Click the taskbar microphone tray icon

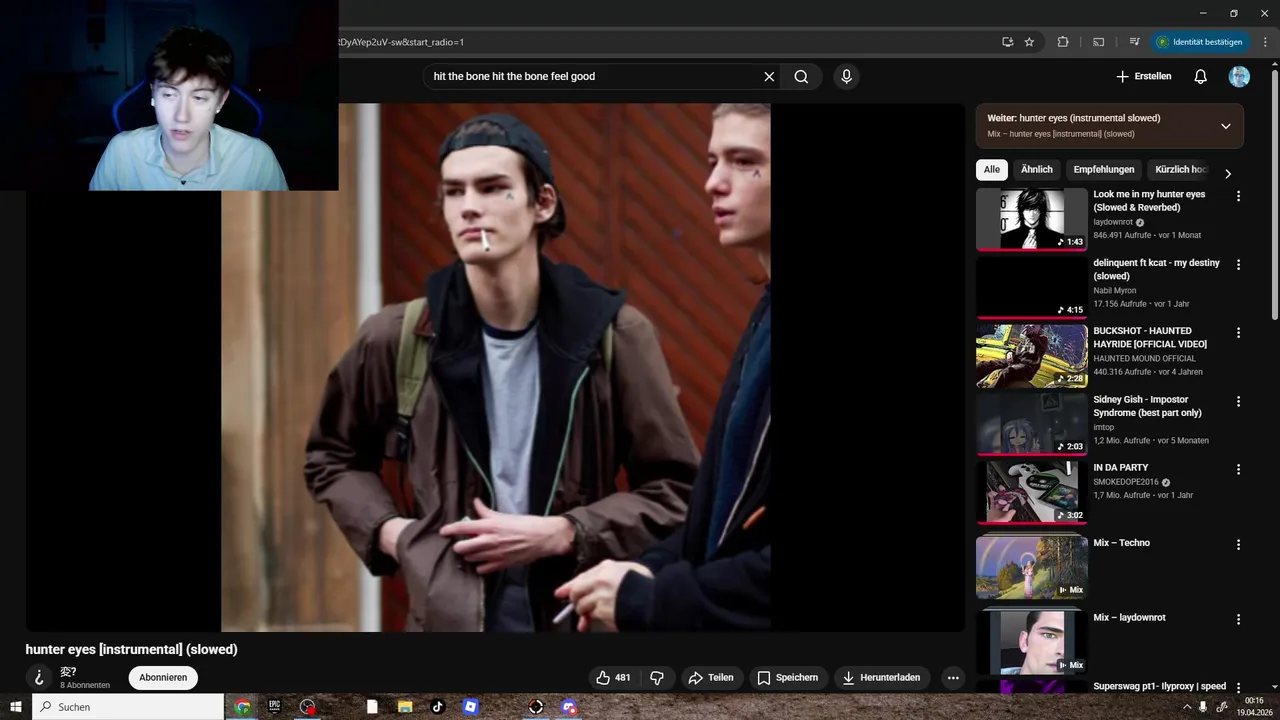click(x=1202, y=707)
